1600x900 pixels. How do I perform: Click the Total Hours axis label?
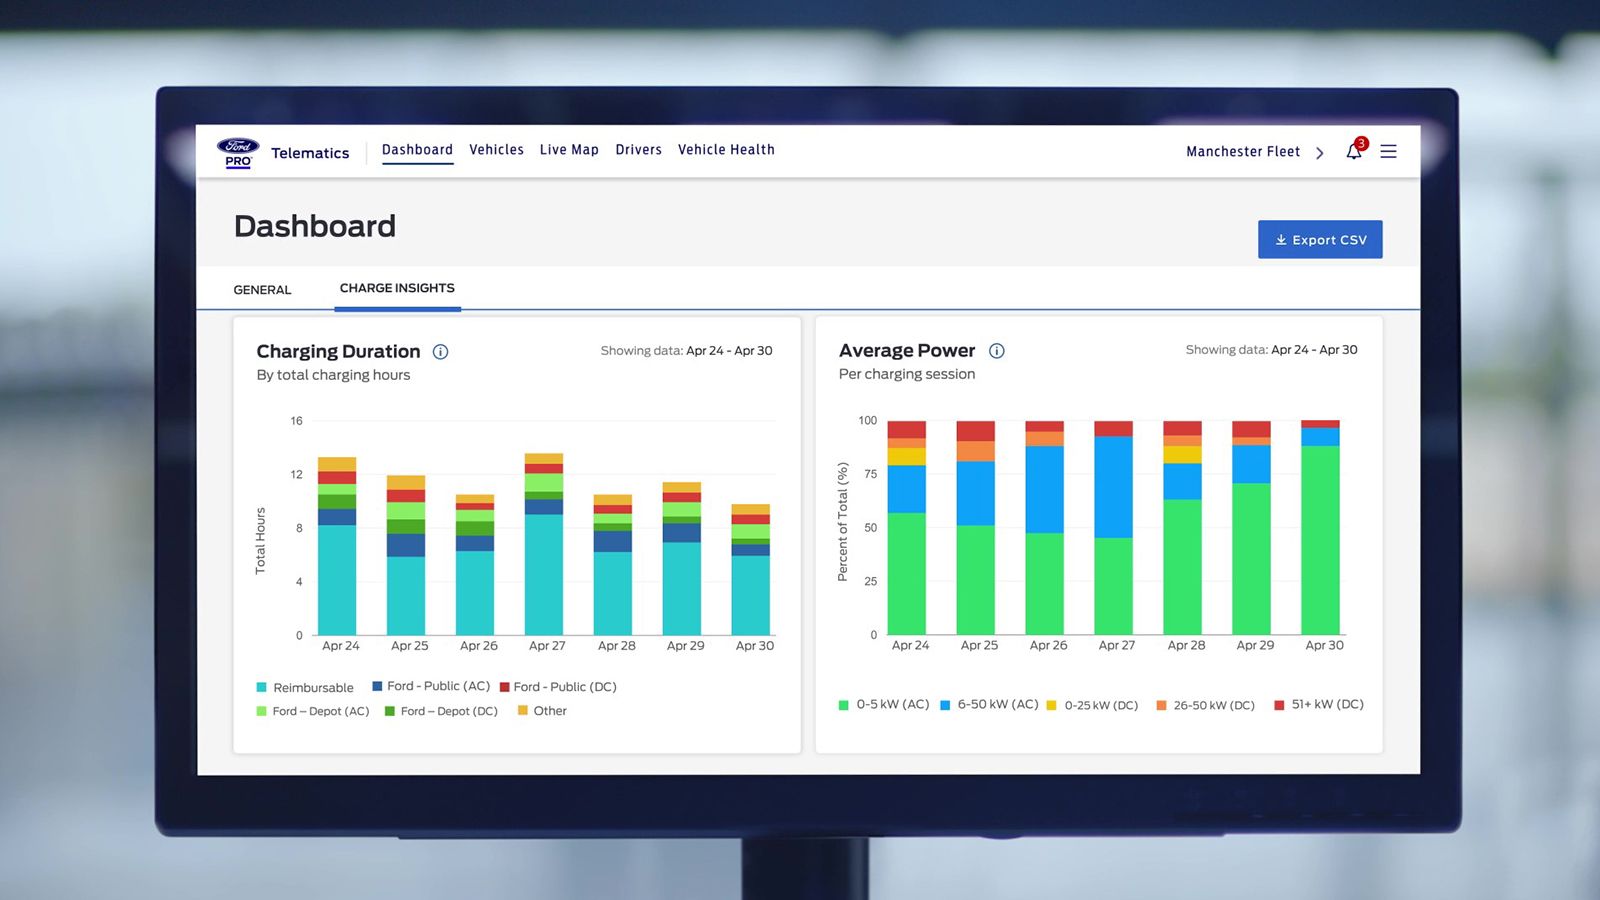pyautogui.click(x=261, y=540)
